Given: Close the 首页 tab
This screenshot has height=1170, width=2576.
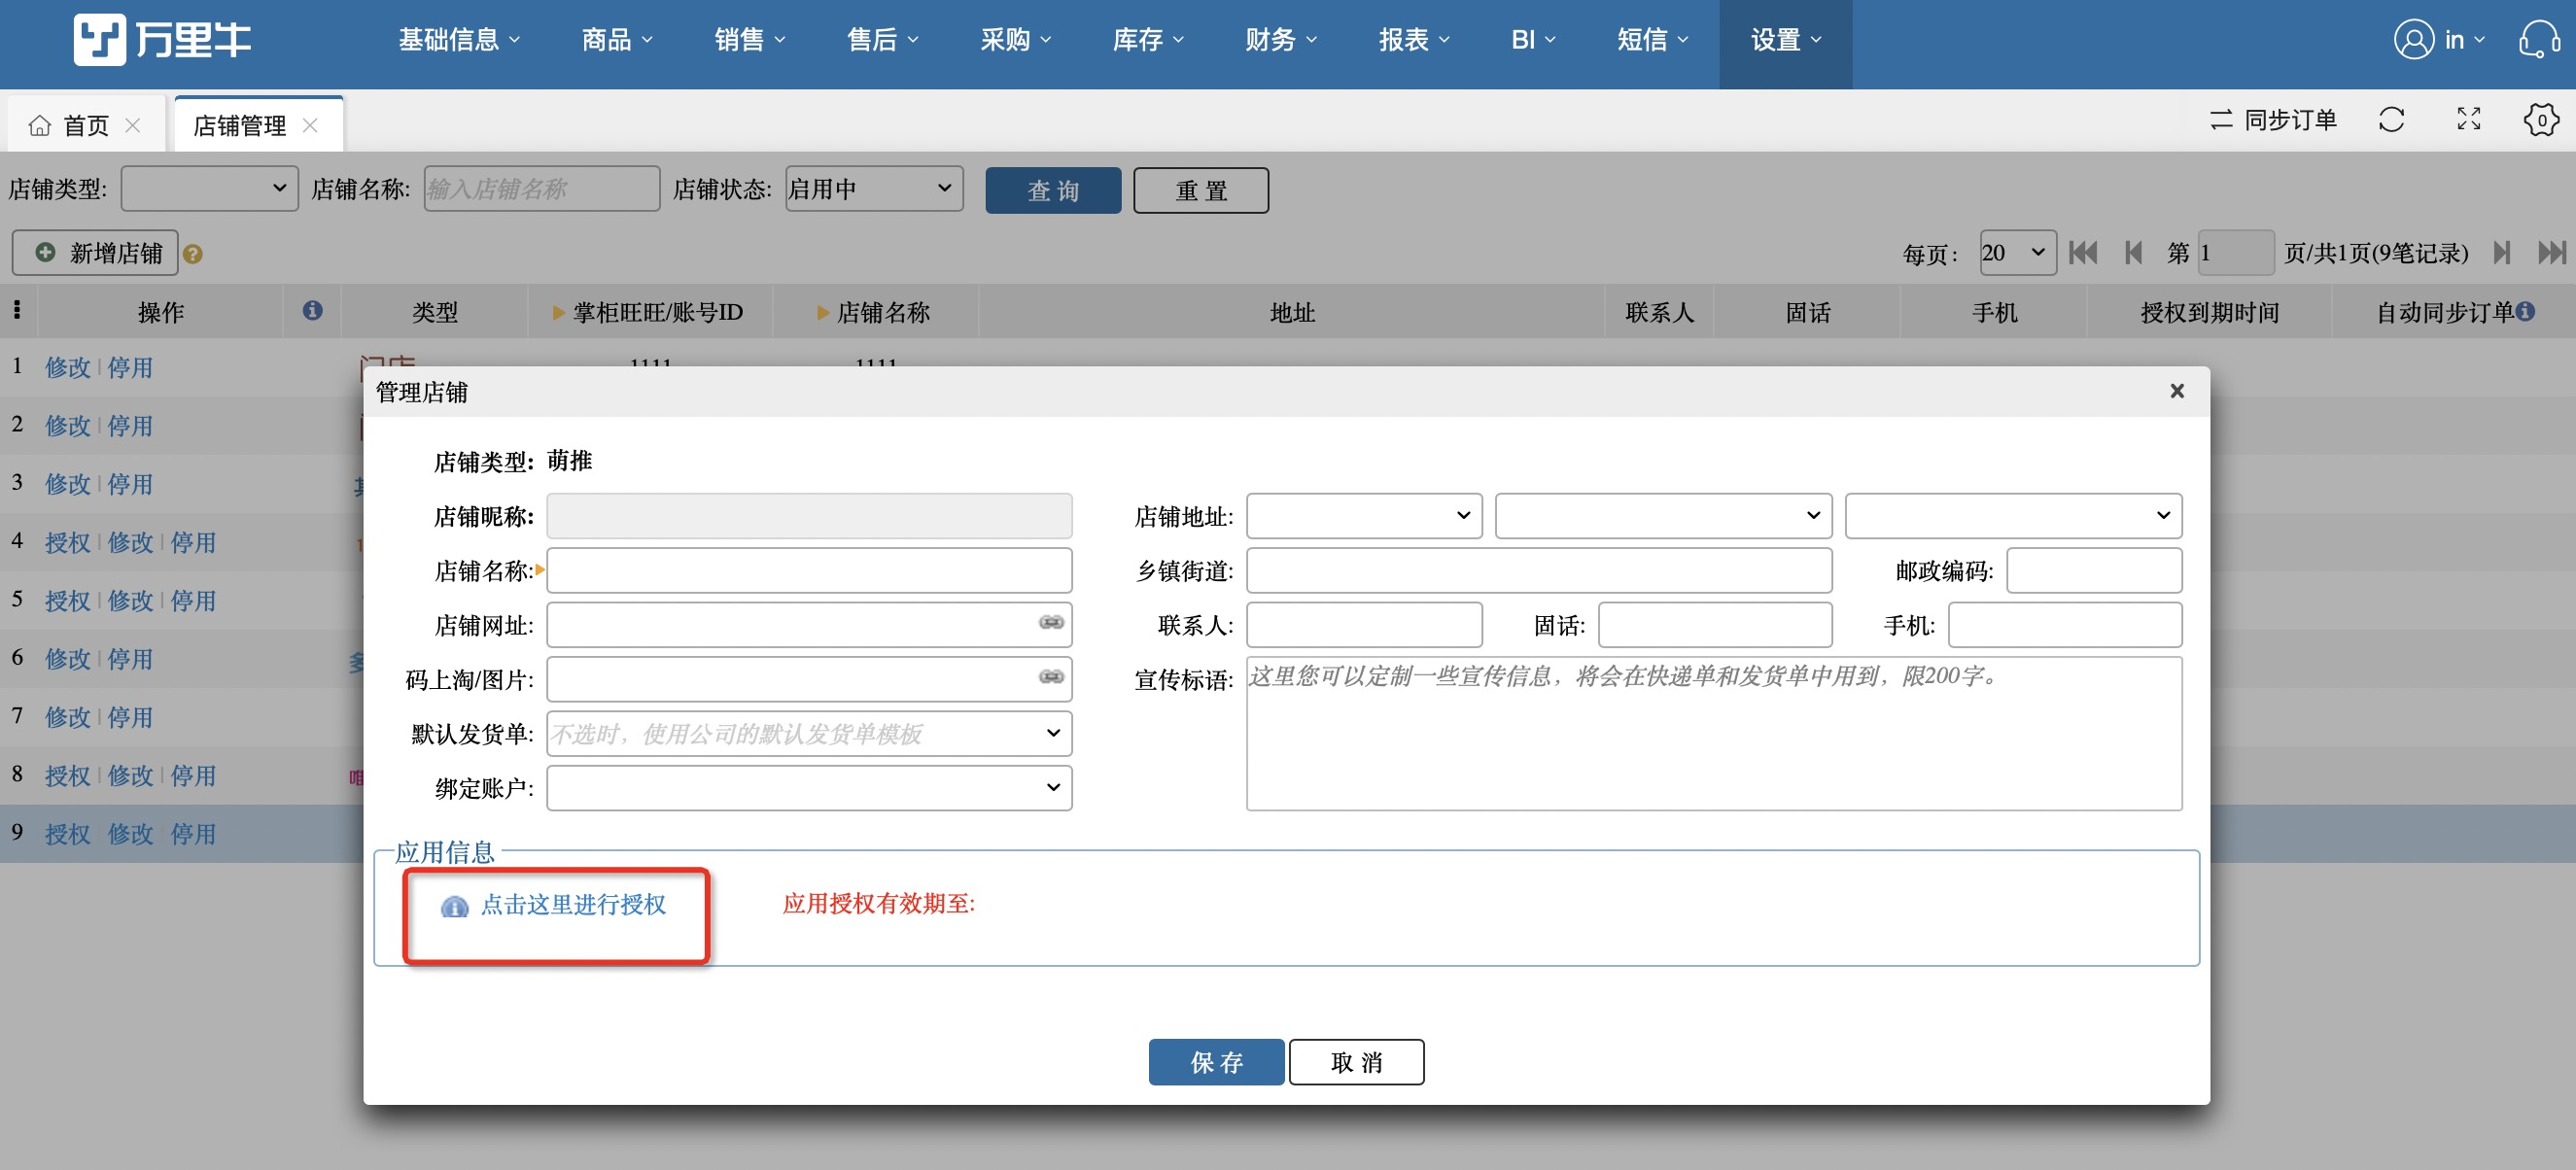Looking at the screenshot, I should point(133,126).
